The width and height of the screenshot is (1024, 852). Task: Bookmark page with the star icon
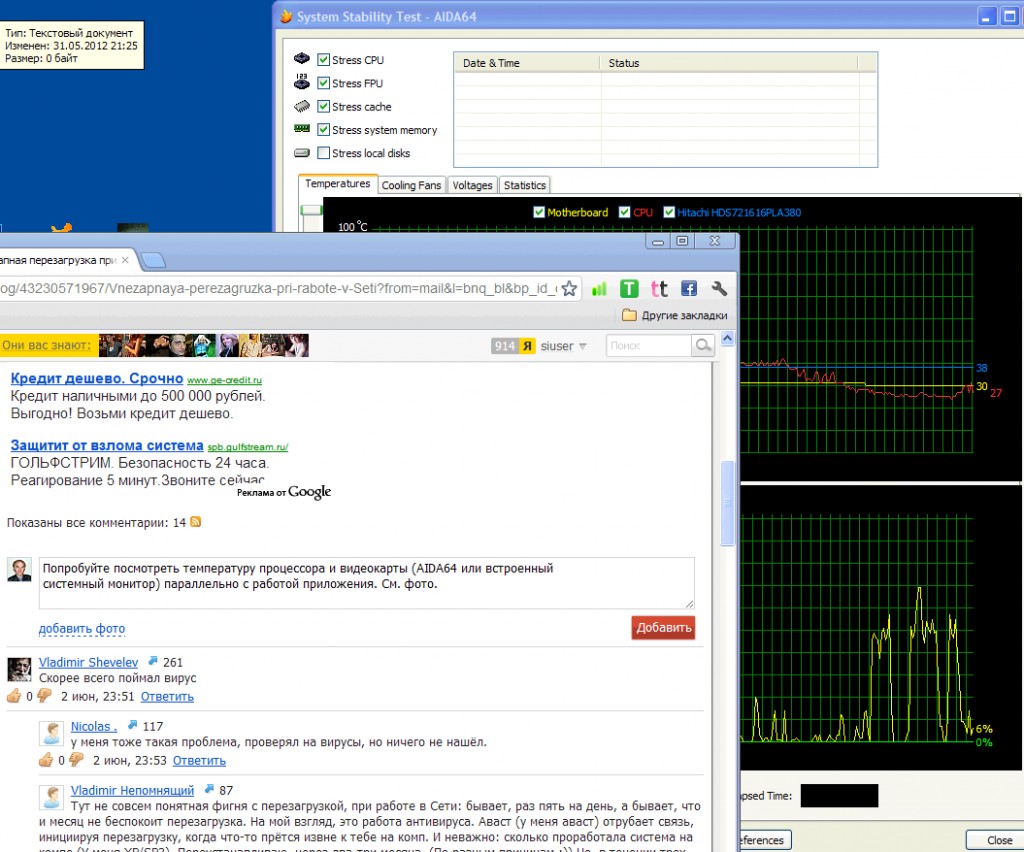(569, 289)
